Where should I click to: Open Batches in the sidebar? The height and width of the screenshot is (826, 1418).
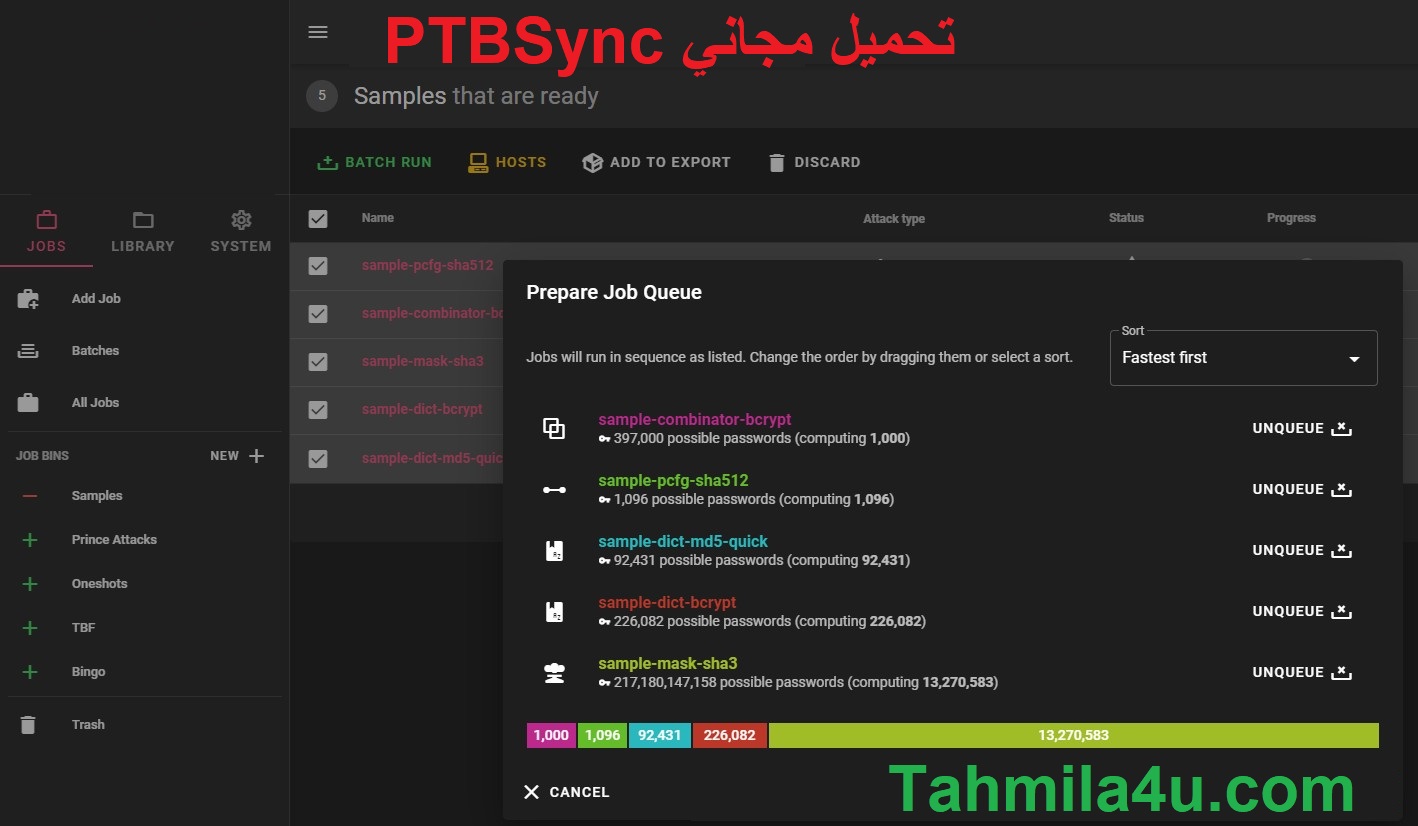95,350
